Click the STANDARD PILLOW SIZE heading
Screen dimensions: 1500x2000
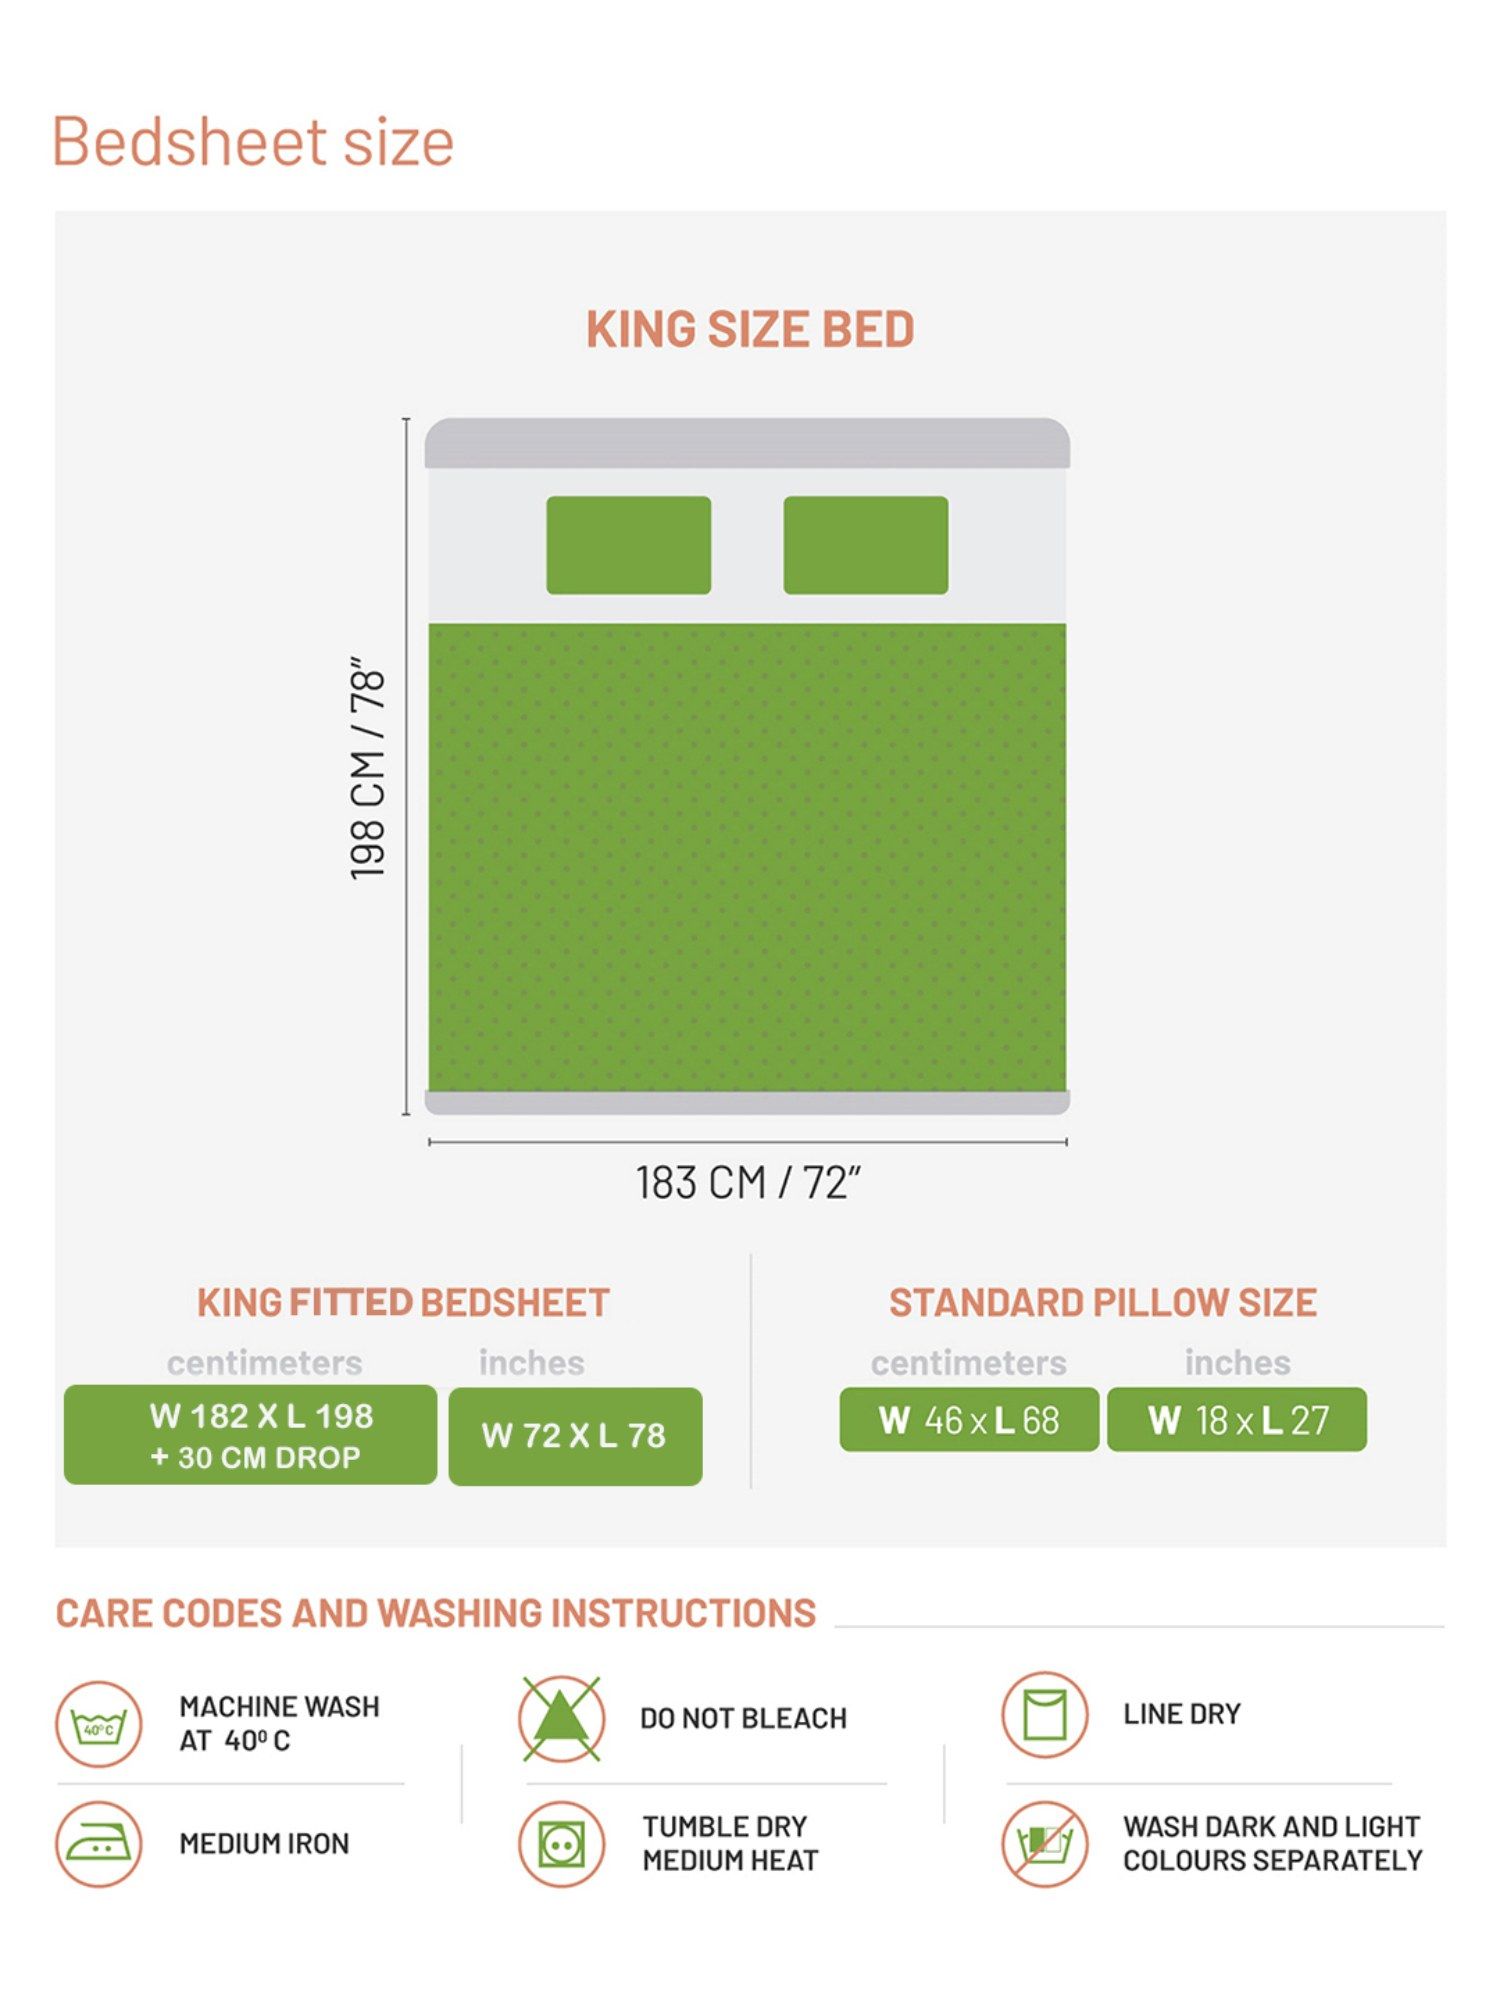tap(1103, 1303)
